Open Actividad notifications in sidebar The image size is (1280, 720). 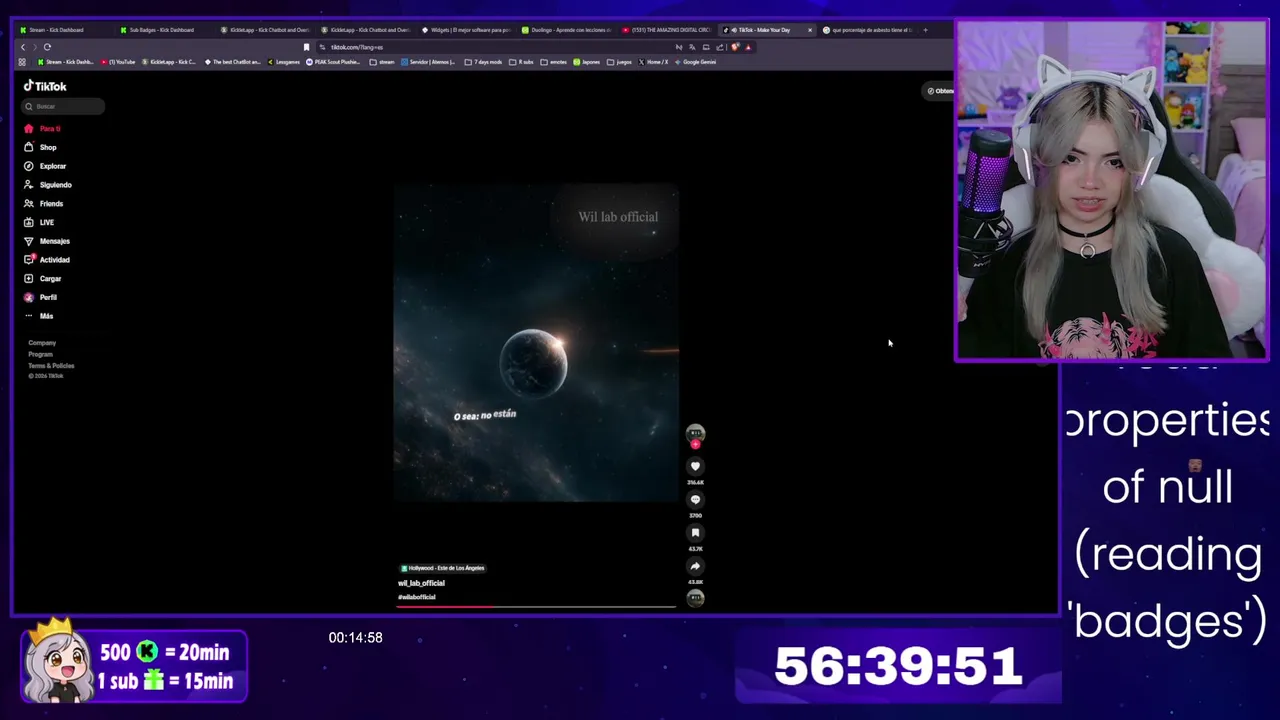pos(47,260)
